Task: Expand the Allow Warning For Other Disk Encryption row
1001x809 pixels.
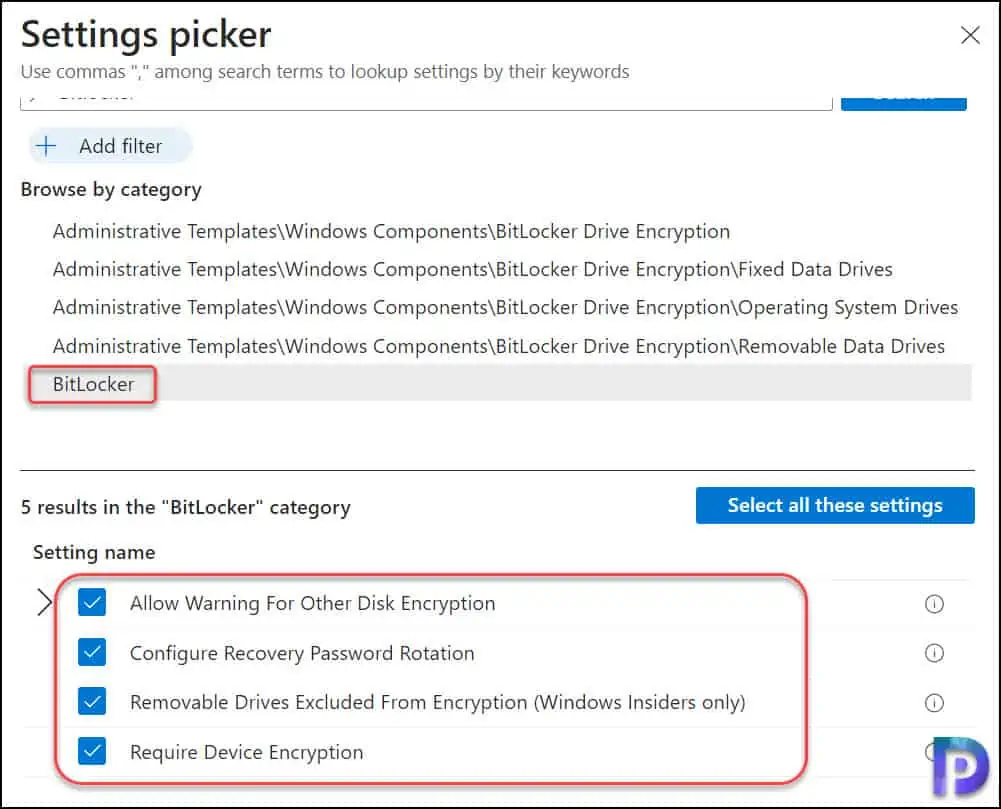Action: (44, 603)
